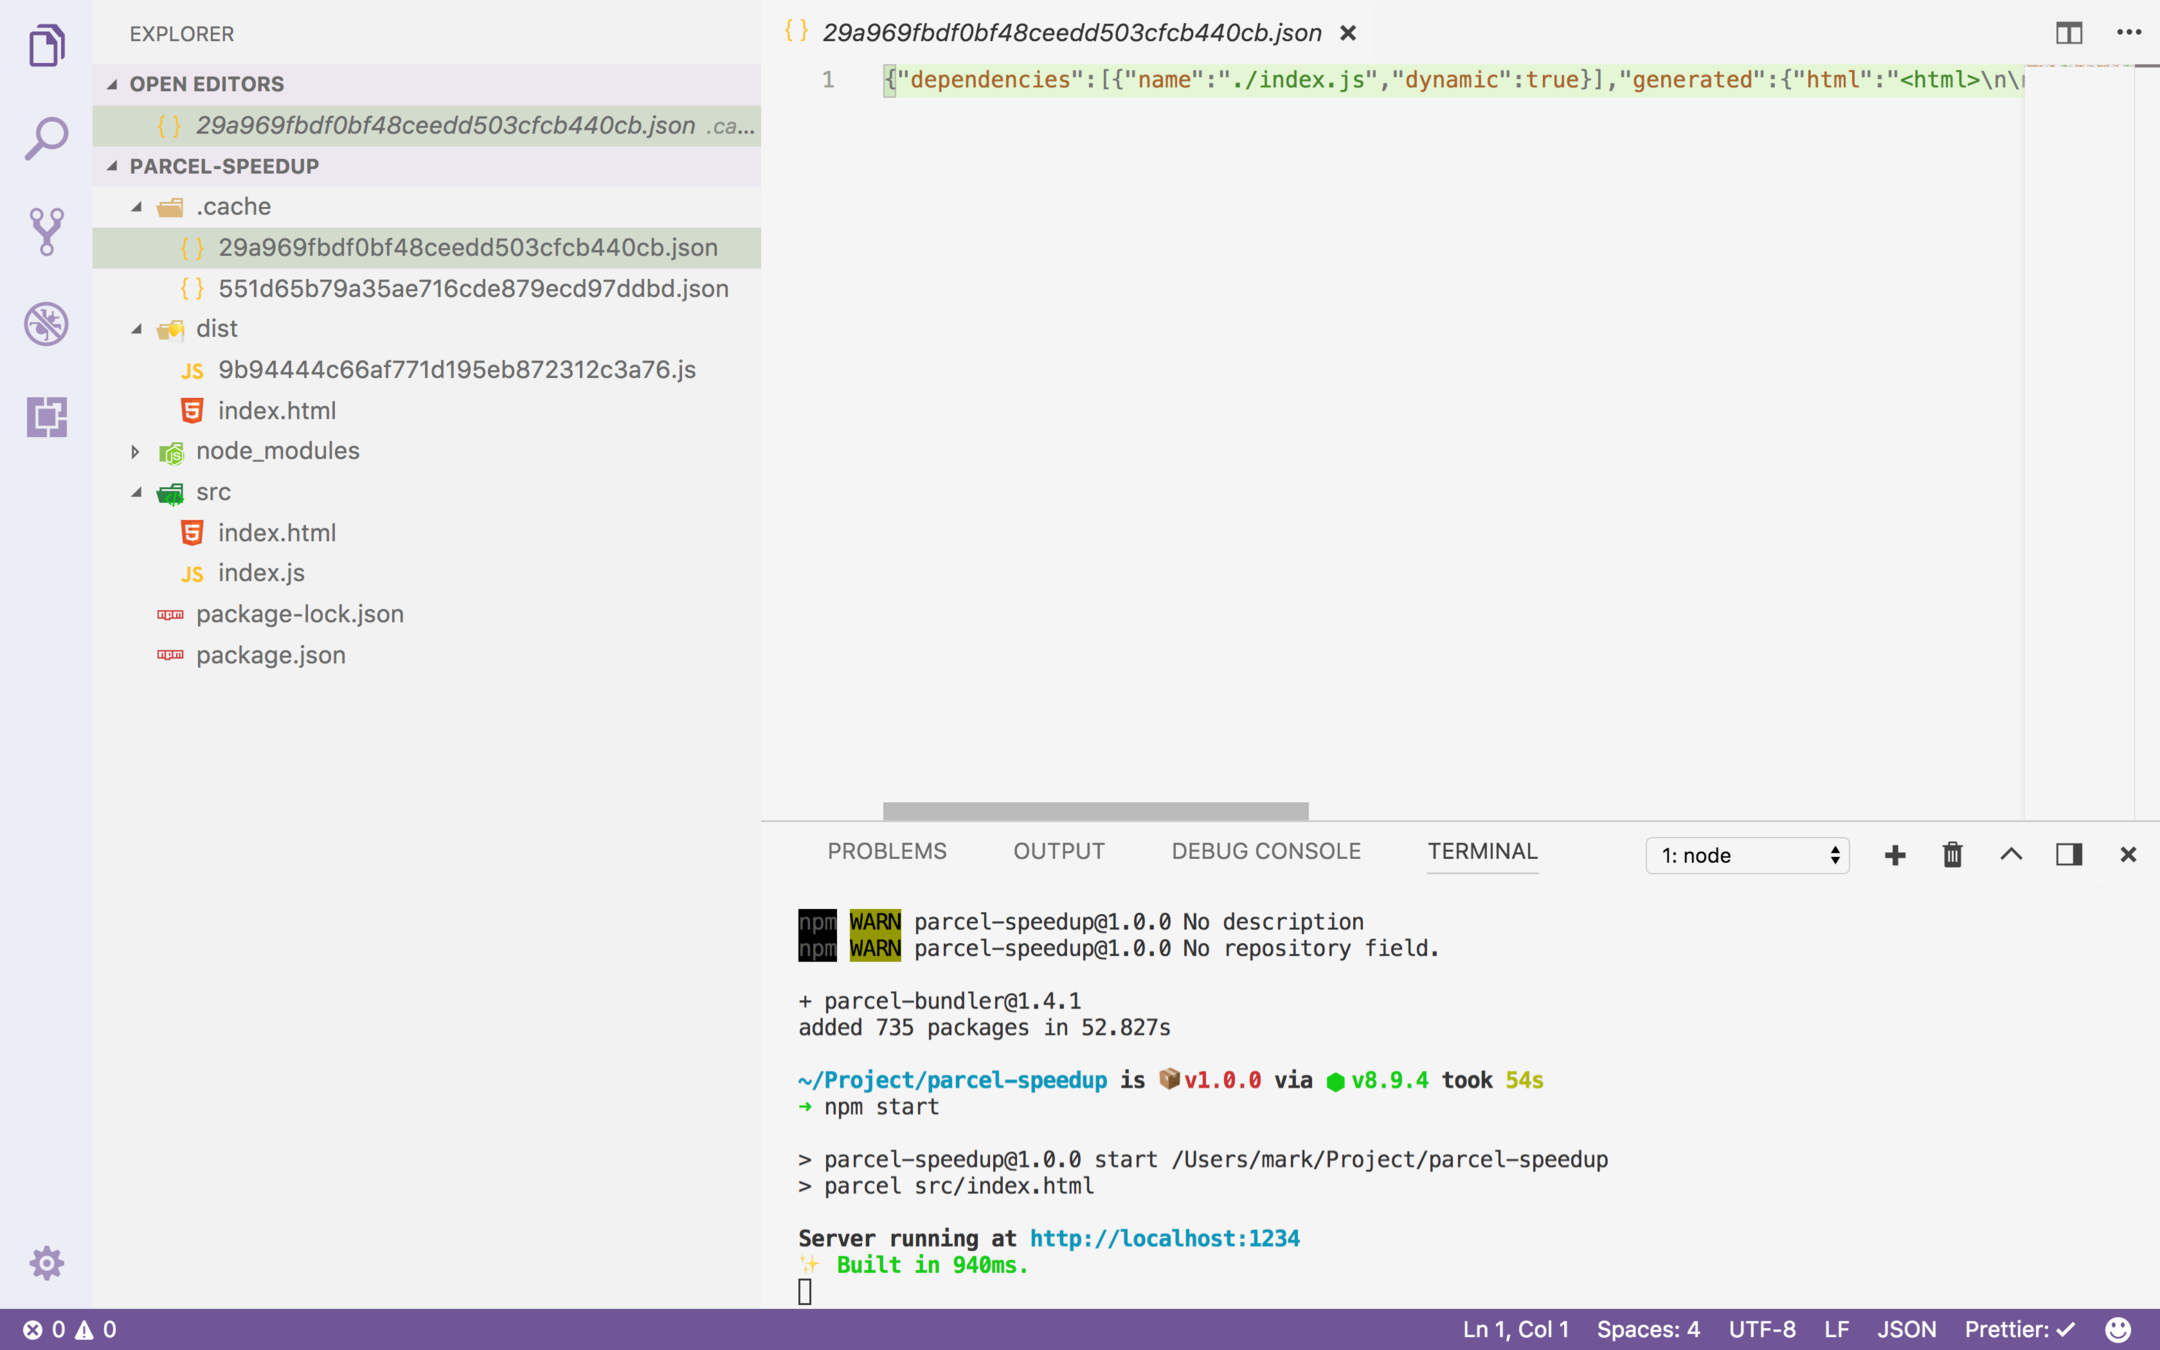Open the Debug view icon
Viewport: 2160px width, 1350px height.
[x=46, y=324]
